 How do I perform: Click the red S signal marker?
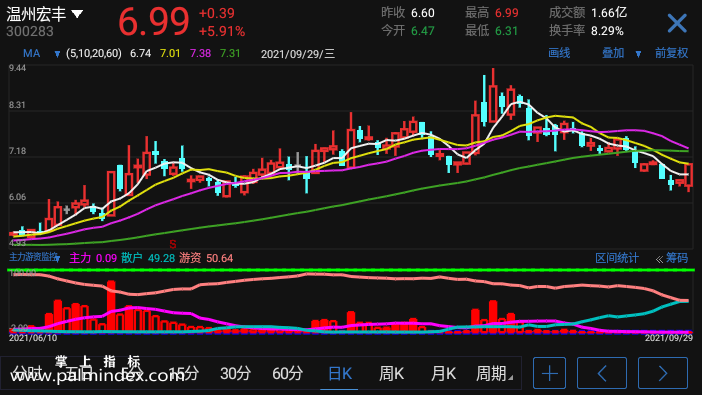click(173, 244)
